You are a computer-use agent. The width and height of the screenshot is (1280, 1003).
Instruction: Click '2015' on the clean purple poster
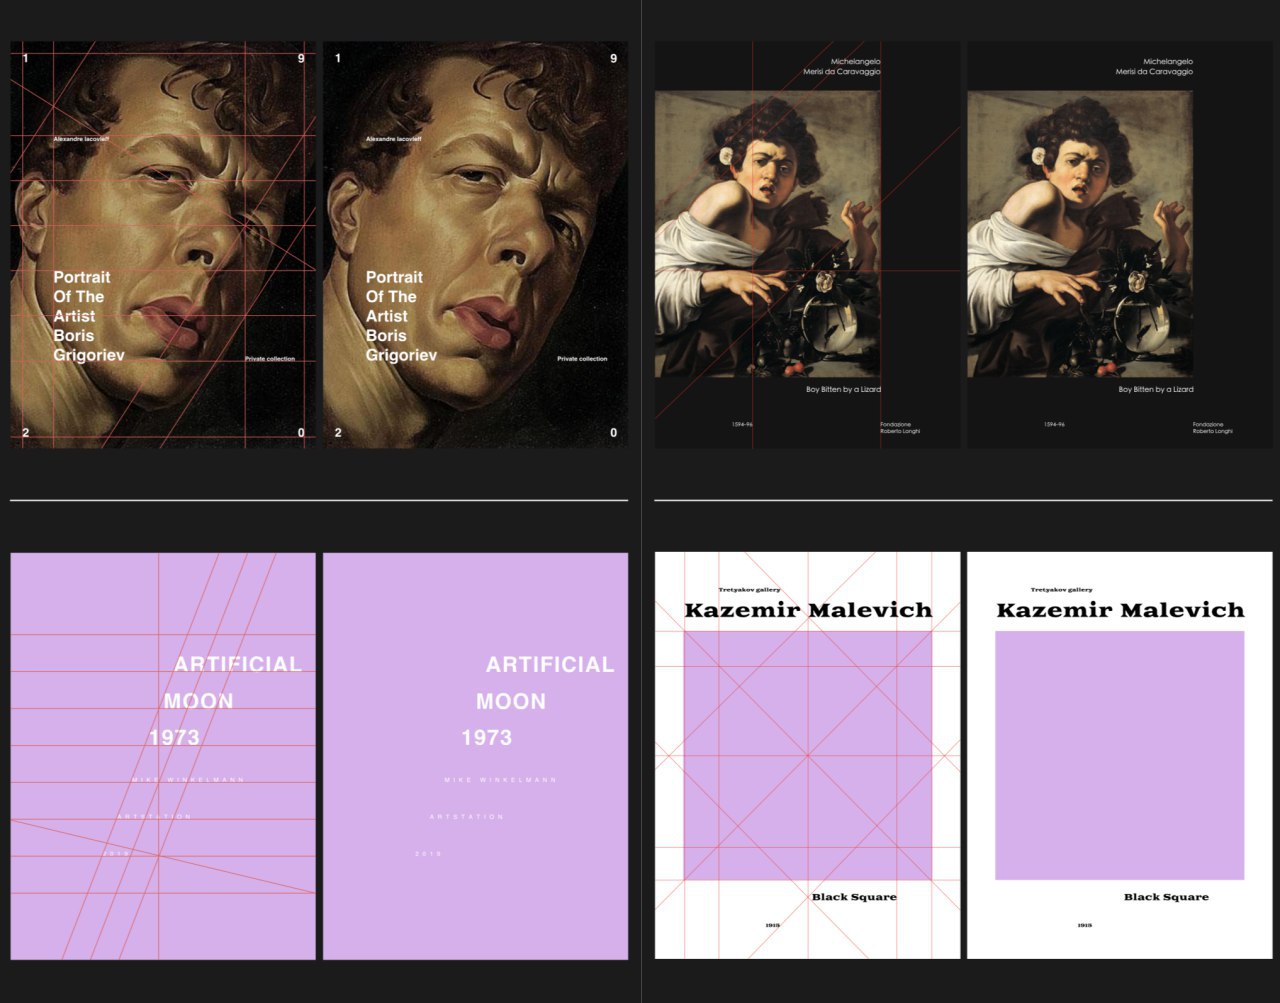(428, 853)
